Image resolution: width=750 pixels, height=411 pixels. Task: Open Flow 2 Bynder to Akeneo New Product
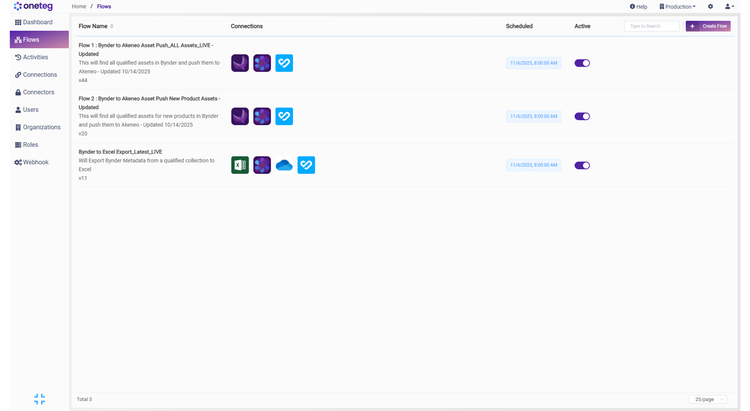149,103
